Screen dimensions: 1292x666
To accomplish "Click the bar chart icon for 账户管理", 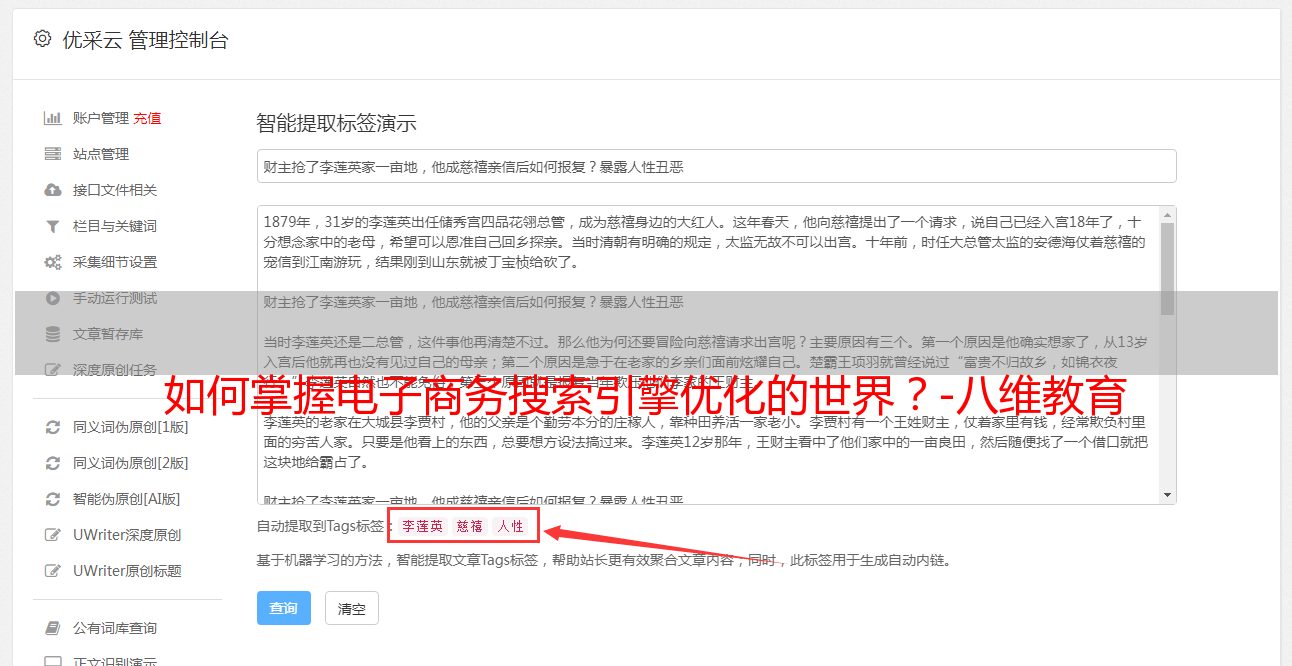I will coord(53,118).
